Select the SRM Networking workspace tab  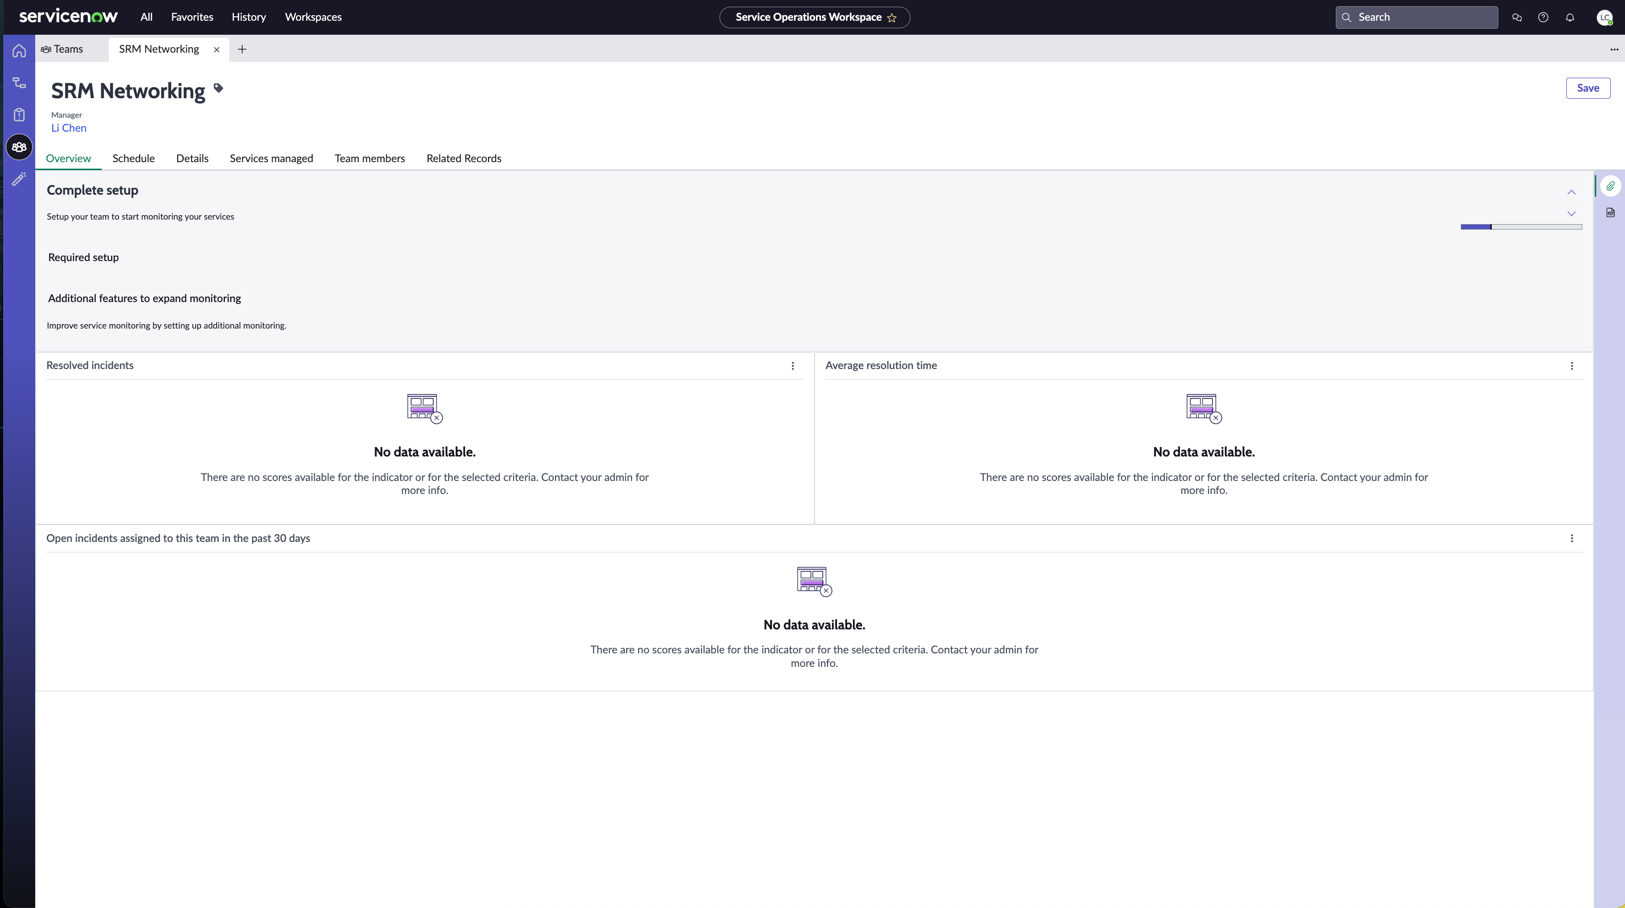click(x=159, y=49)
